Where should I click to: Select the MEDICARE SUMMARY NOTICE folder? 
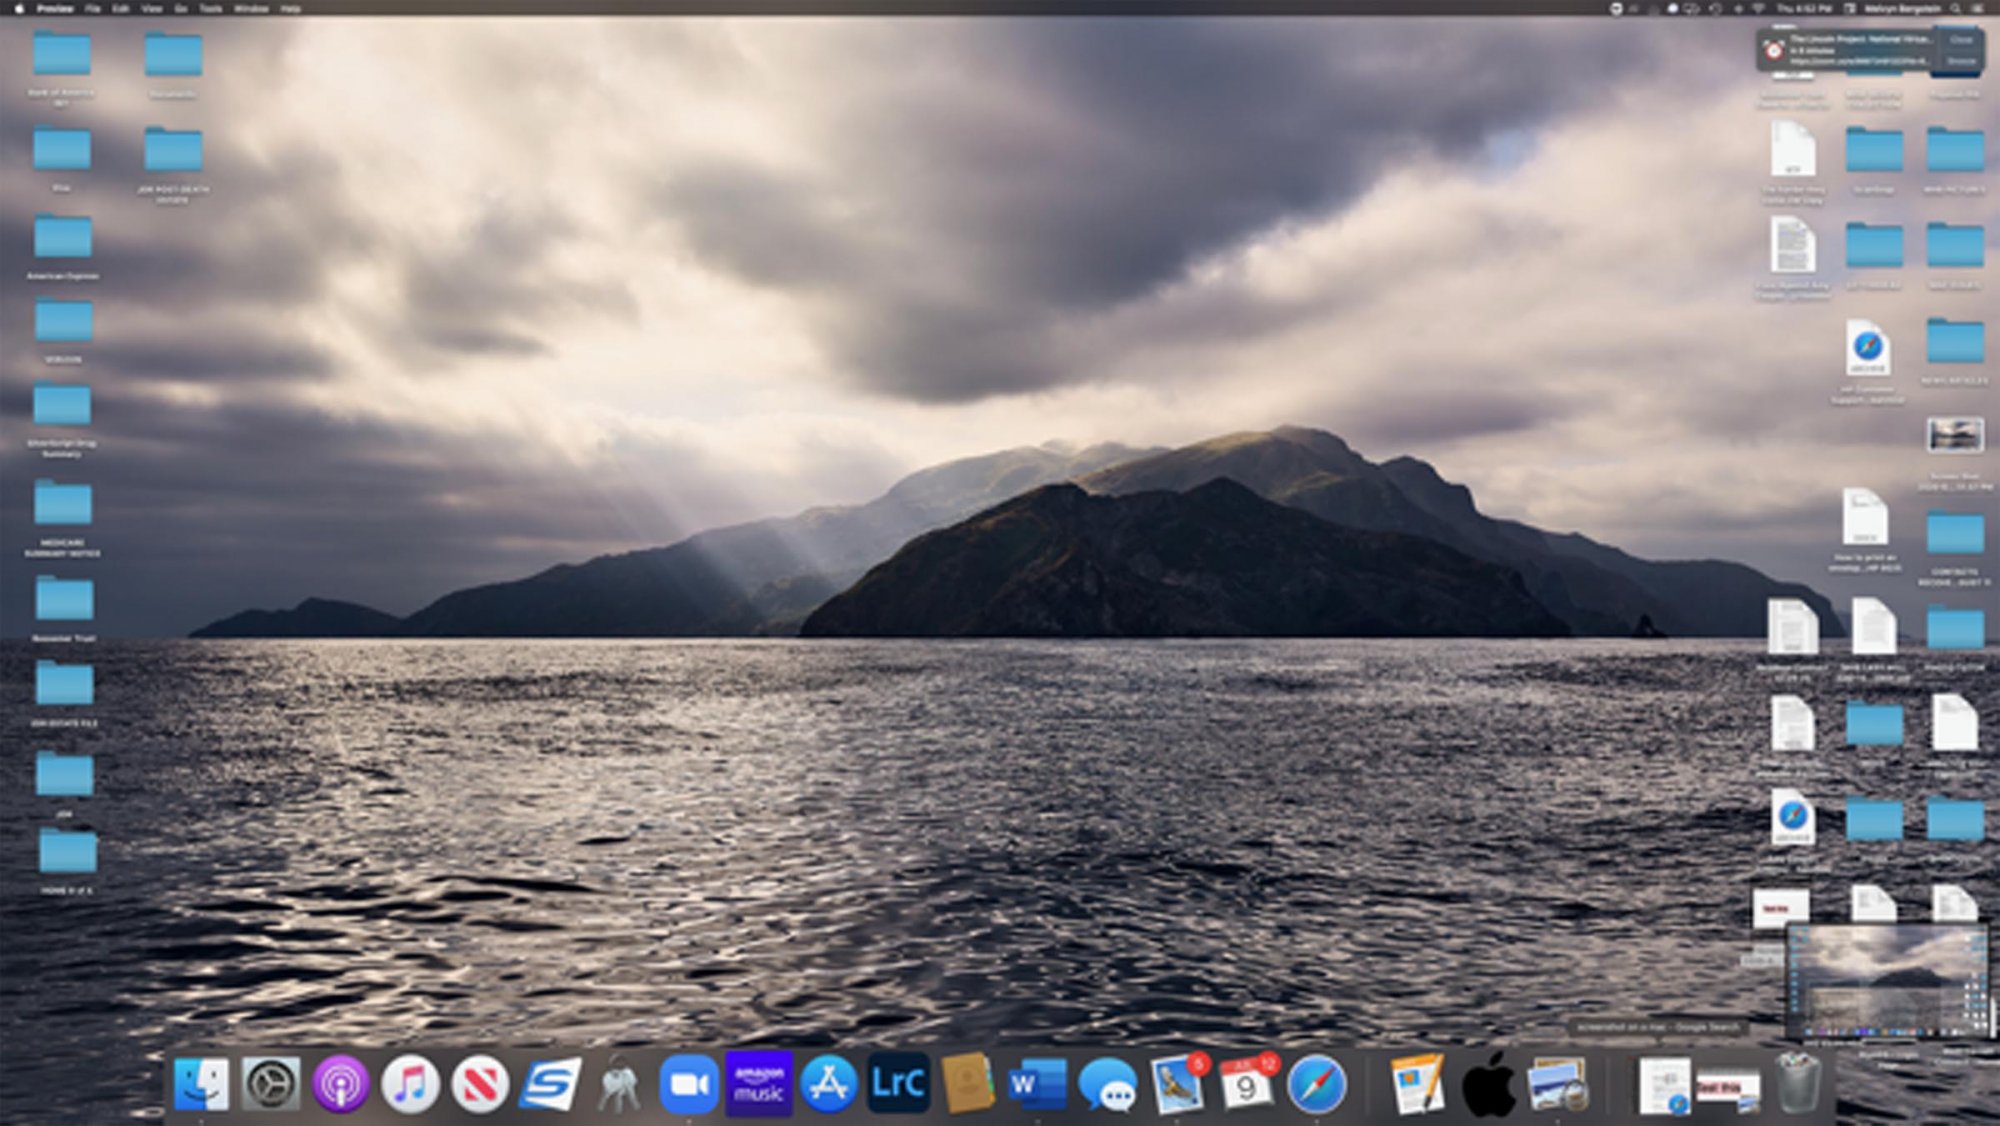(63, 517)
